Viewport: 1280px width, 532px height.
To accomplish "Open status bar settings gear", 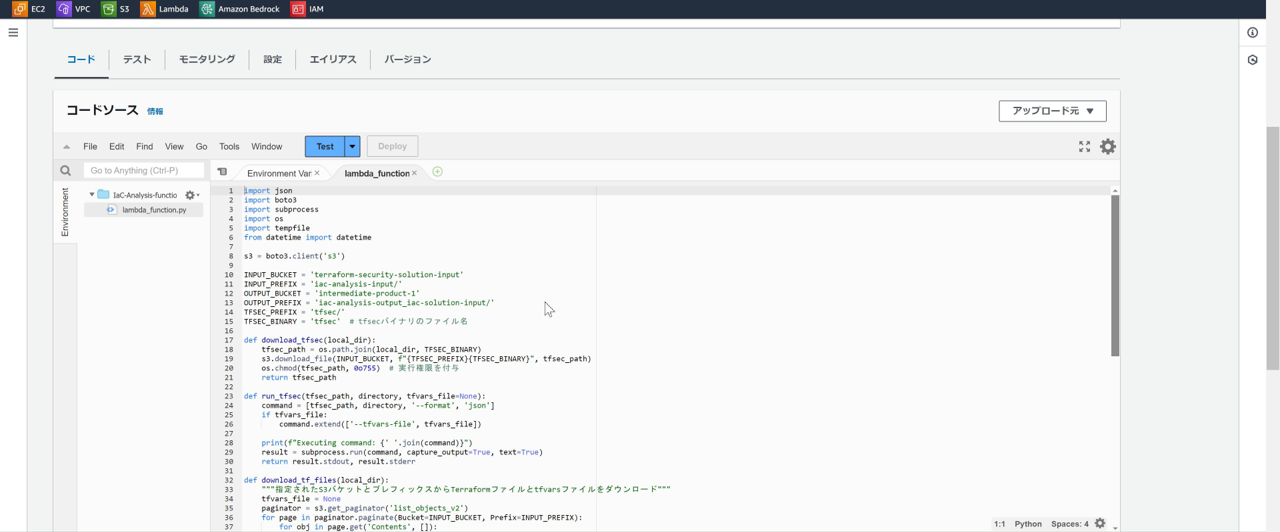I will pos(1100,523).
